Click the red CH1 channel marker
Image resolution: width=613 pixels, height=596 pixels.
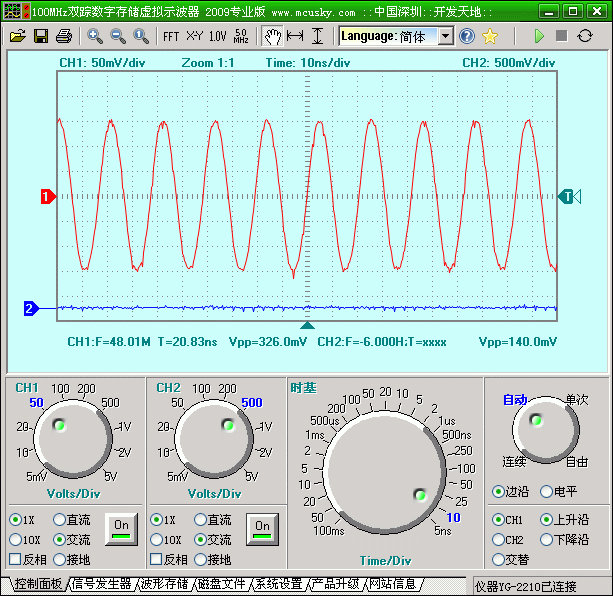point(46,197)
